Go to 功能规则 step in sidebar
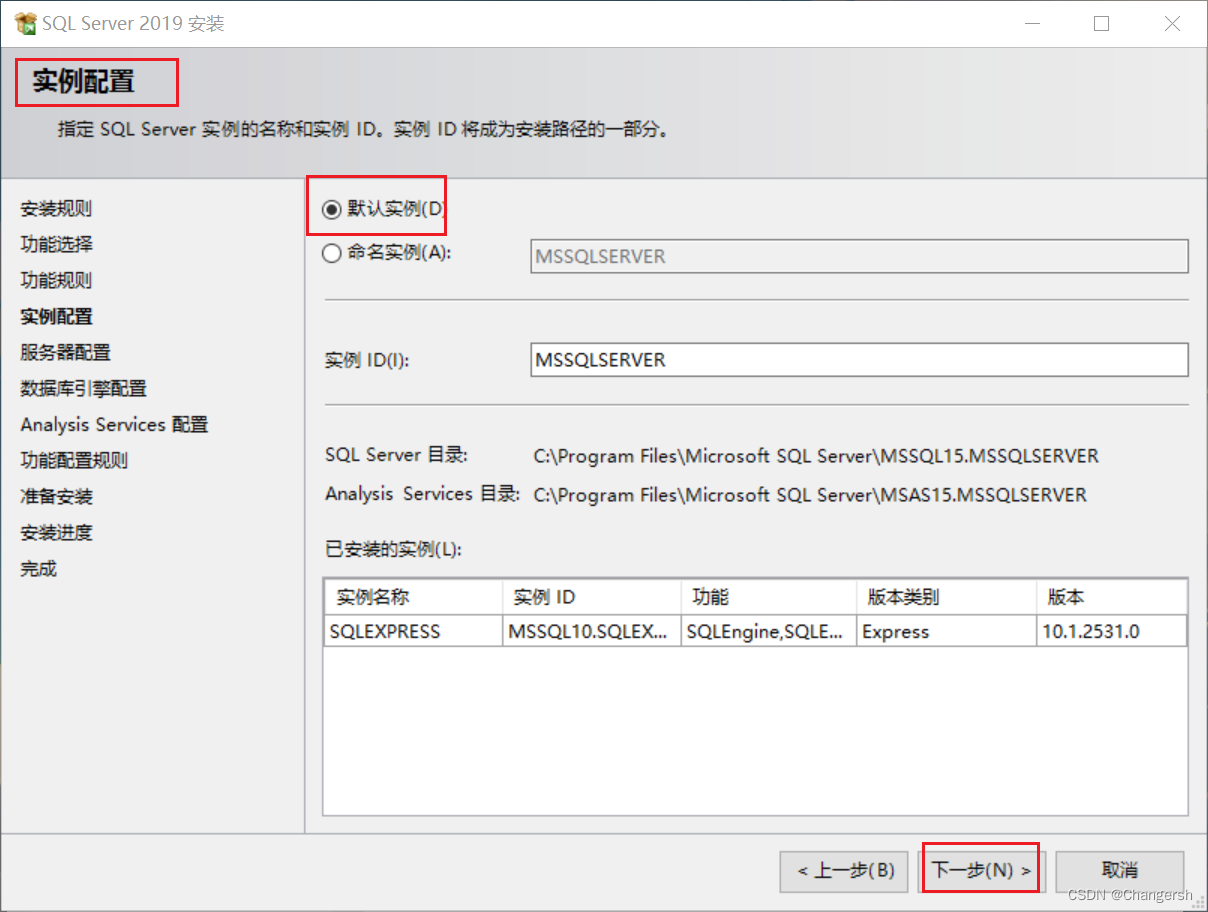Viewport: 1208px width, 912px height. point(56,281)
